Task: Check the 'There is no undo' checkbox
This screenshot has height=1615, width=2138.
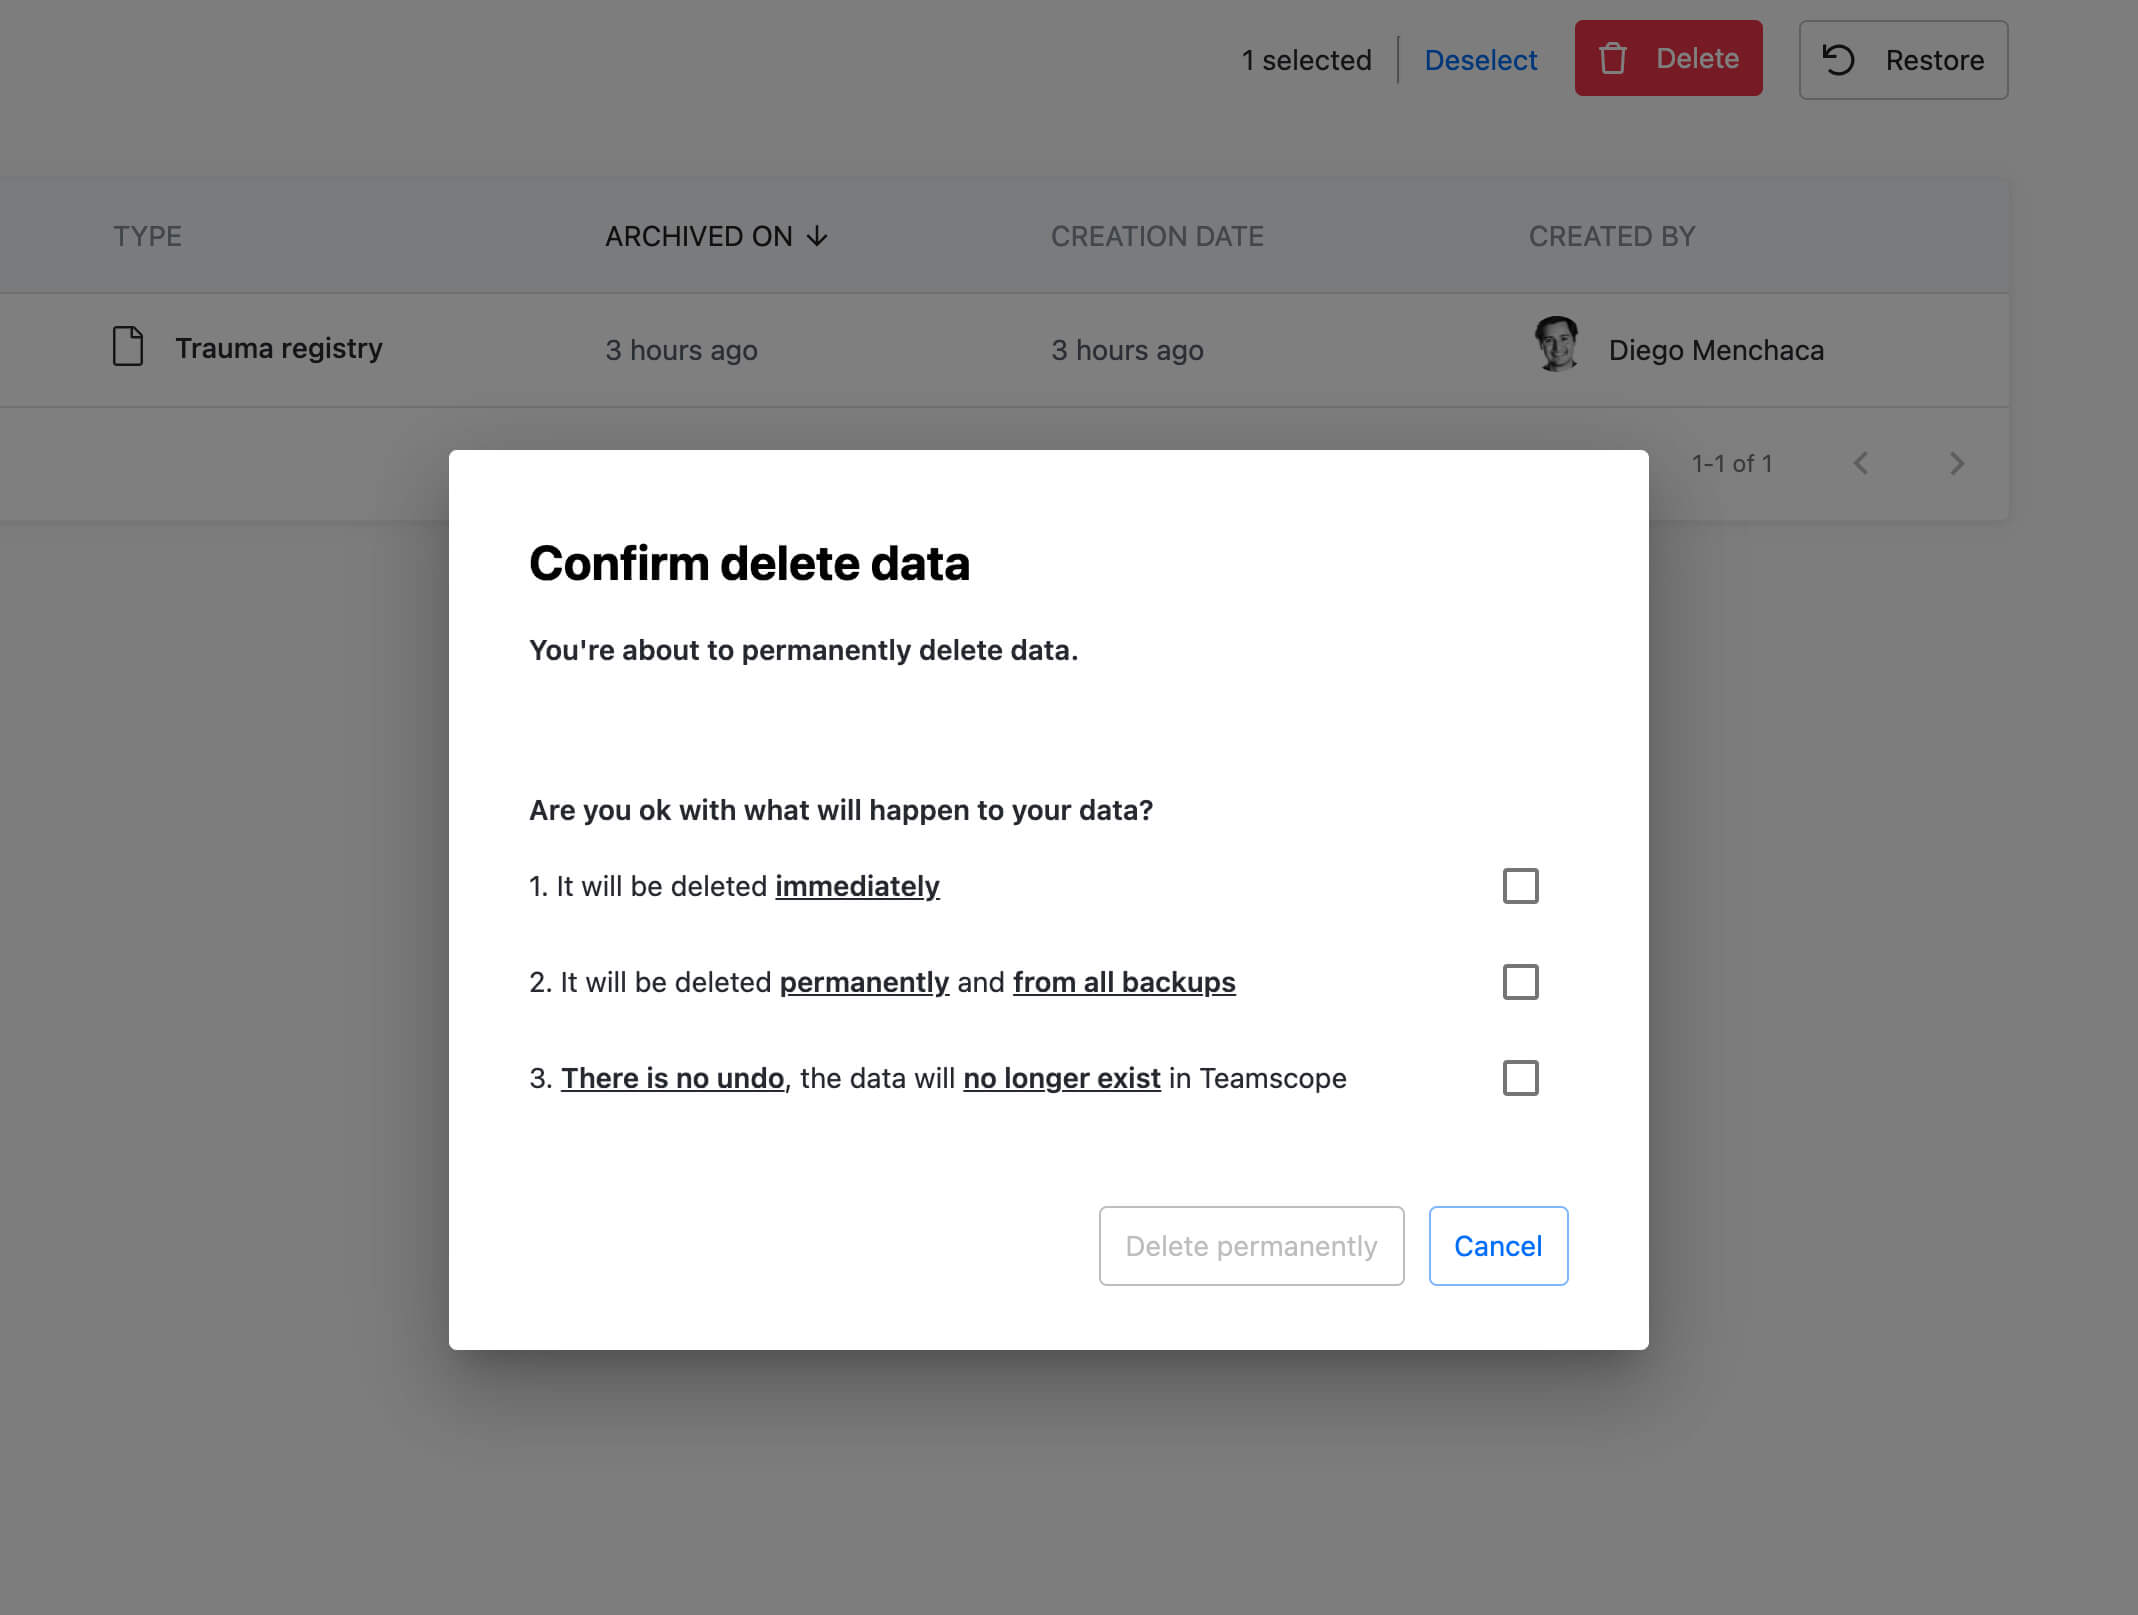Action: coord(1521,1078)
